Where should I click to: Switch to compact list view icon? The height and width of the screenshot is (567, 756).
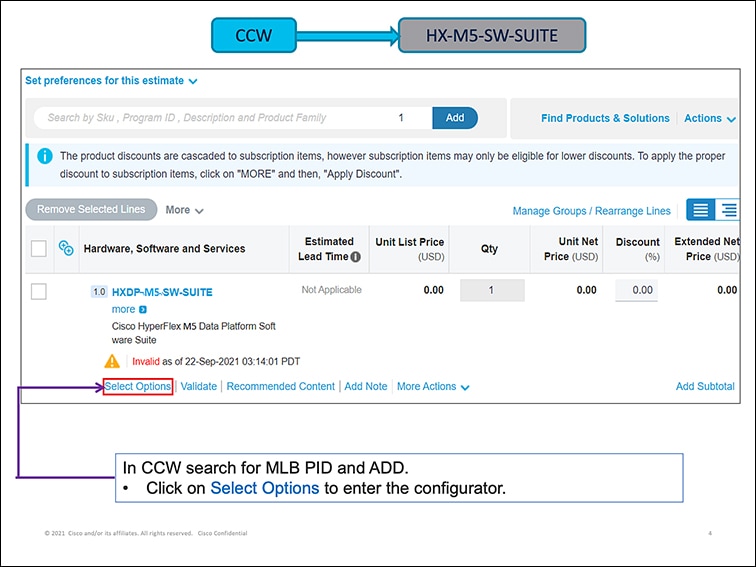tap(701, 210)
